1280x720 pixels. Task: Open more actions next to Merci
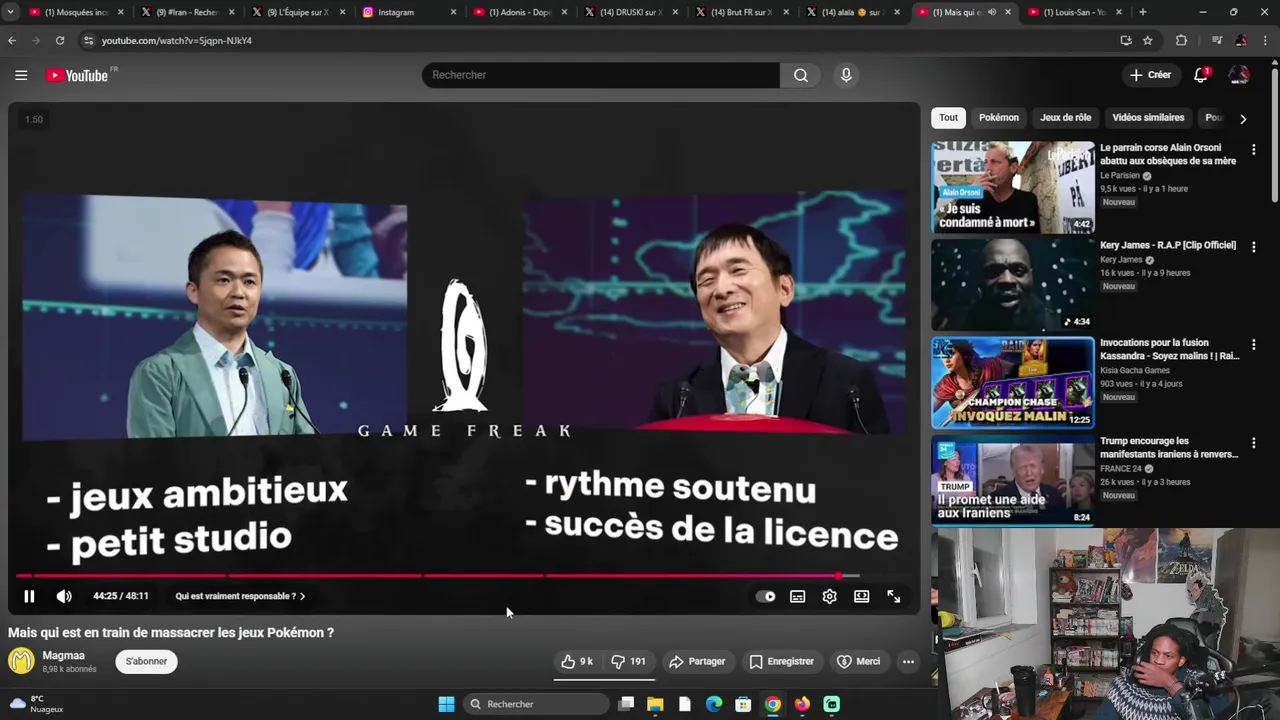coord(908,661)
